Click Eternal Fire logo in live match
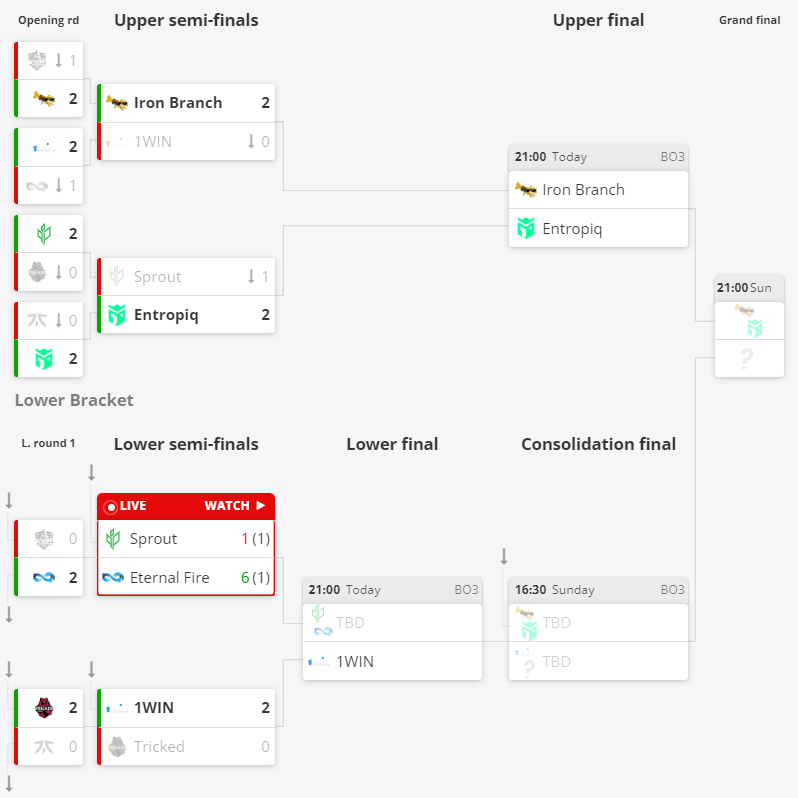The width and height of the screenshot is (798, 798). [113, 578]
